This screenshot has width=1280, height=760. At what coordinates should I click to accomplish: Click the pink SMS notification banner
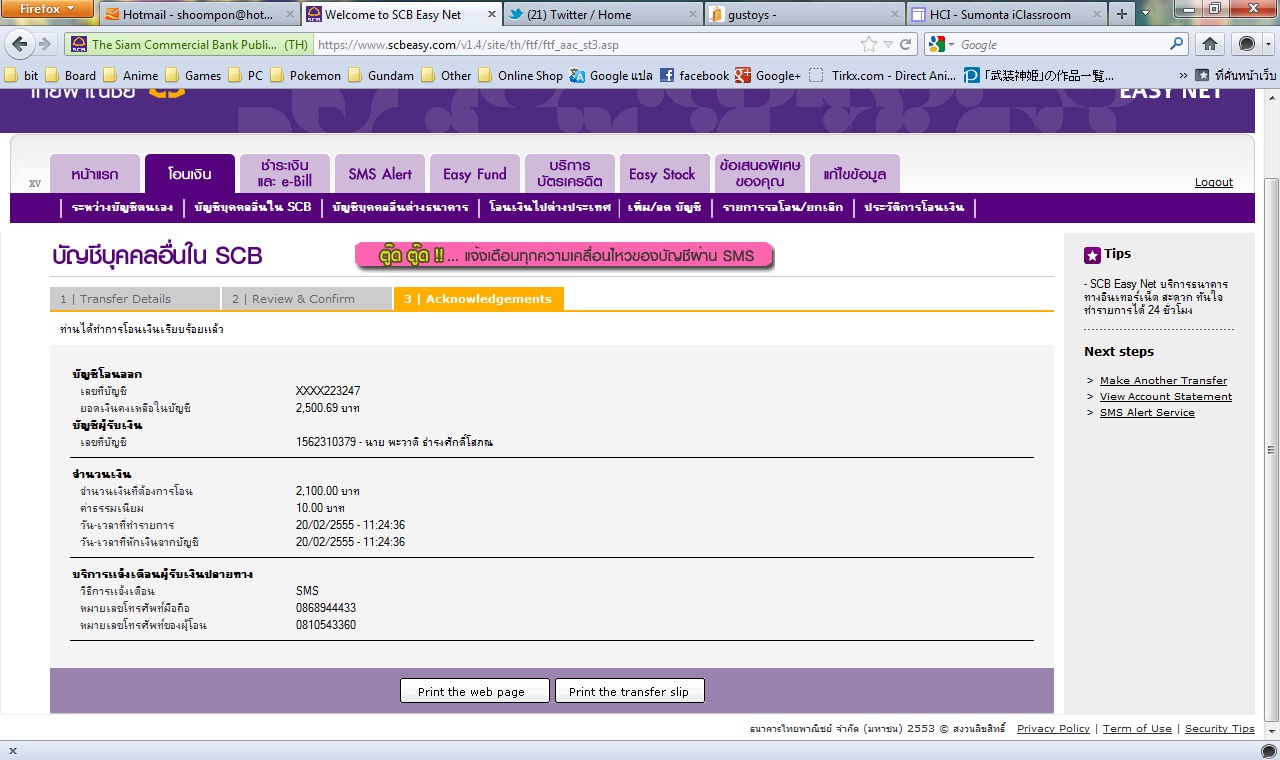565,256
